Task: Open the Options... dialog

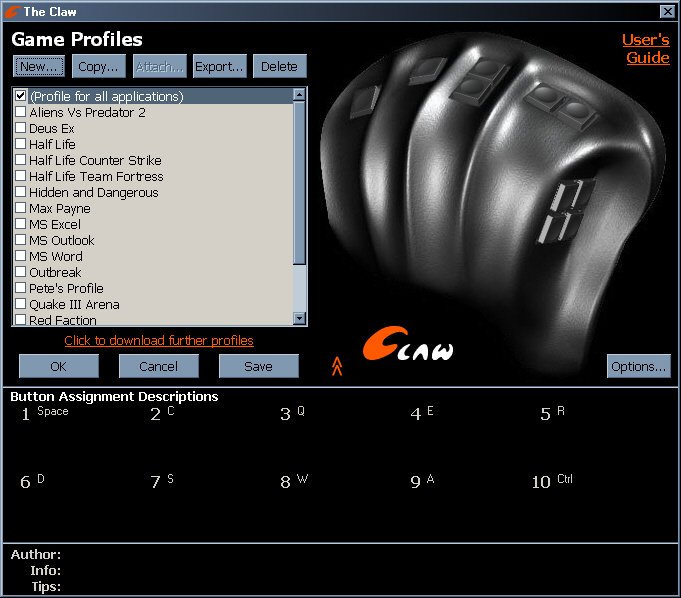Action: click(638, 367)
